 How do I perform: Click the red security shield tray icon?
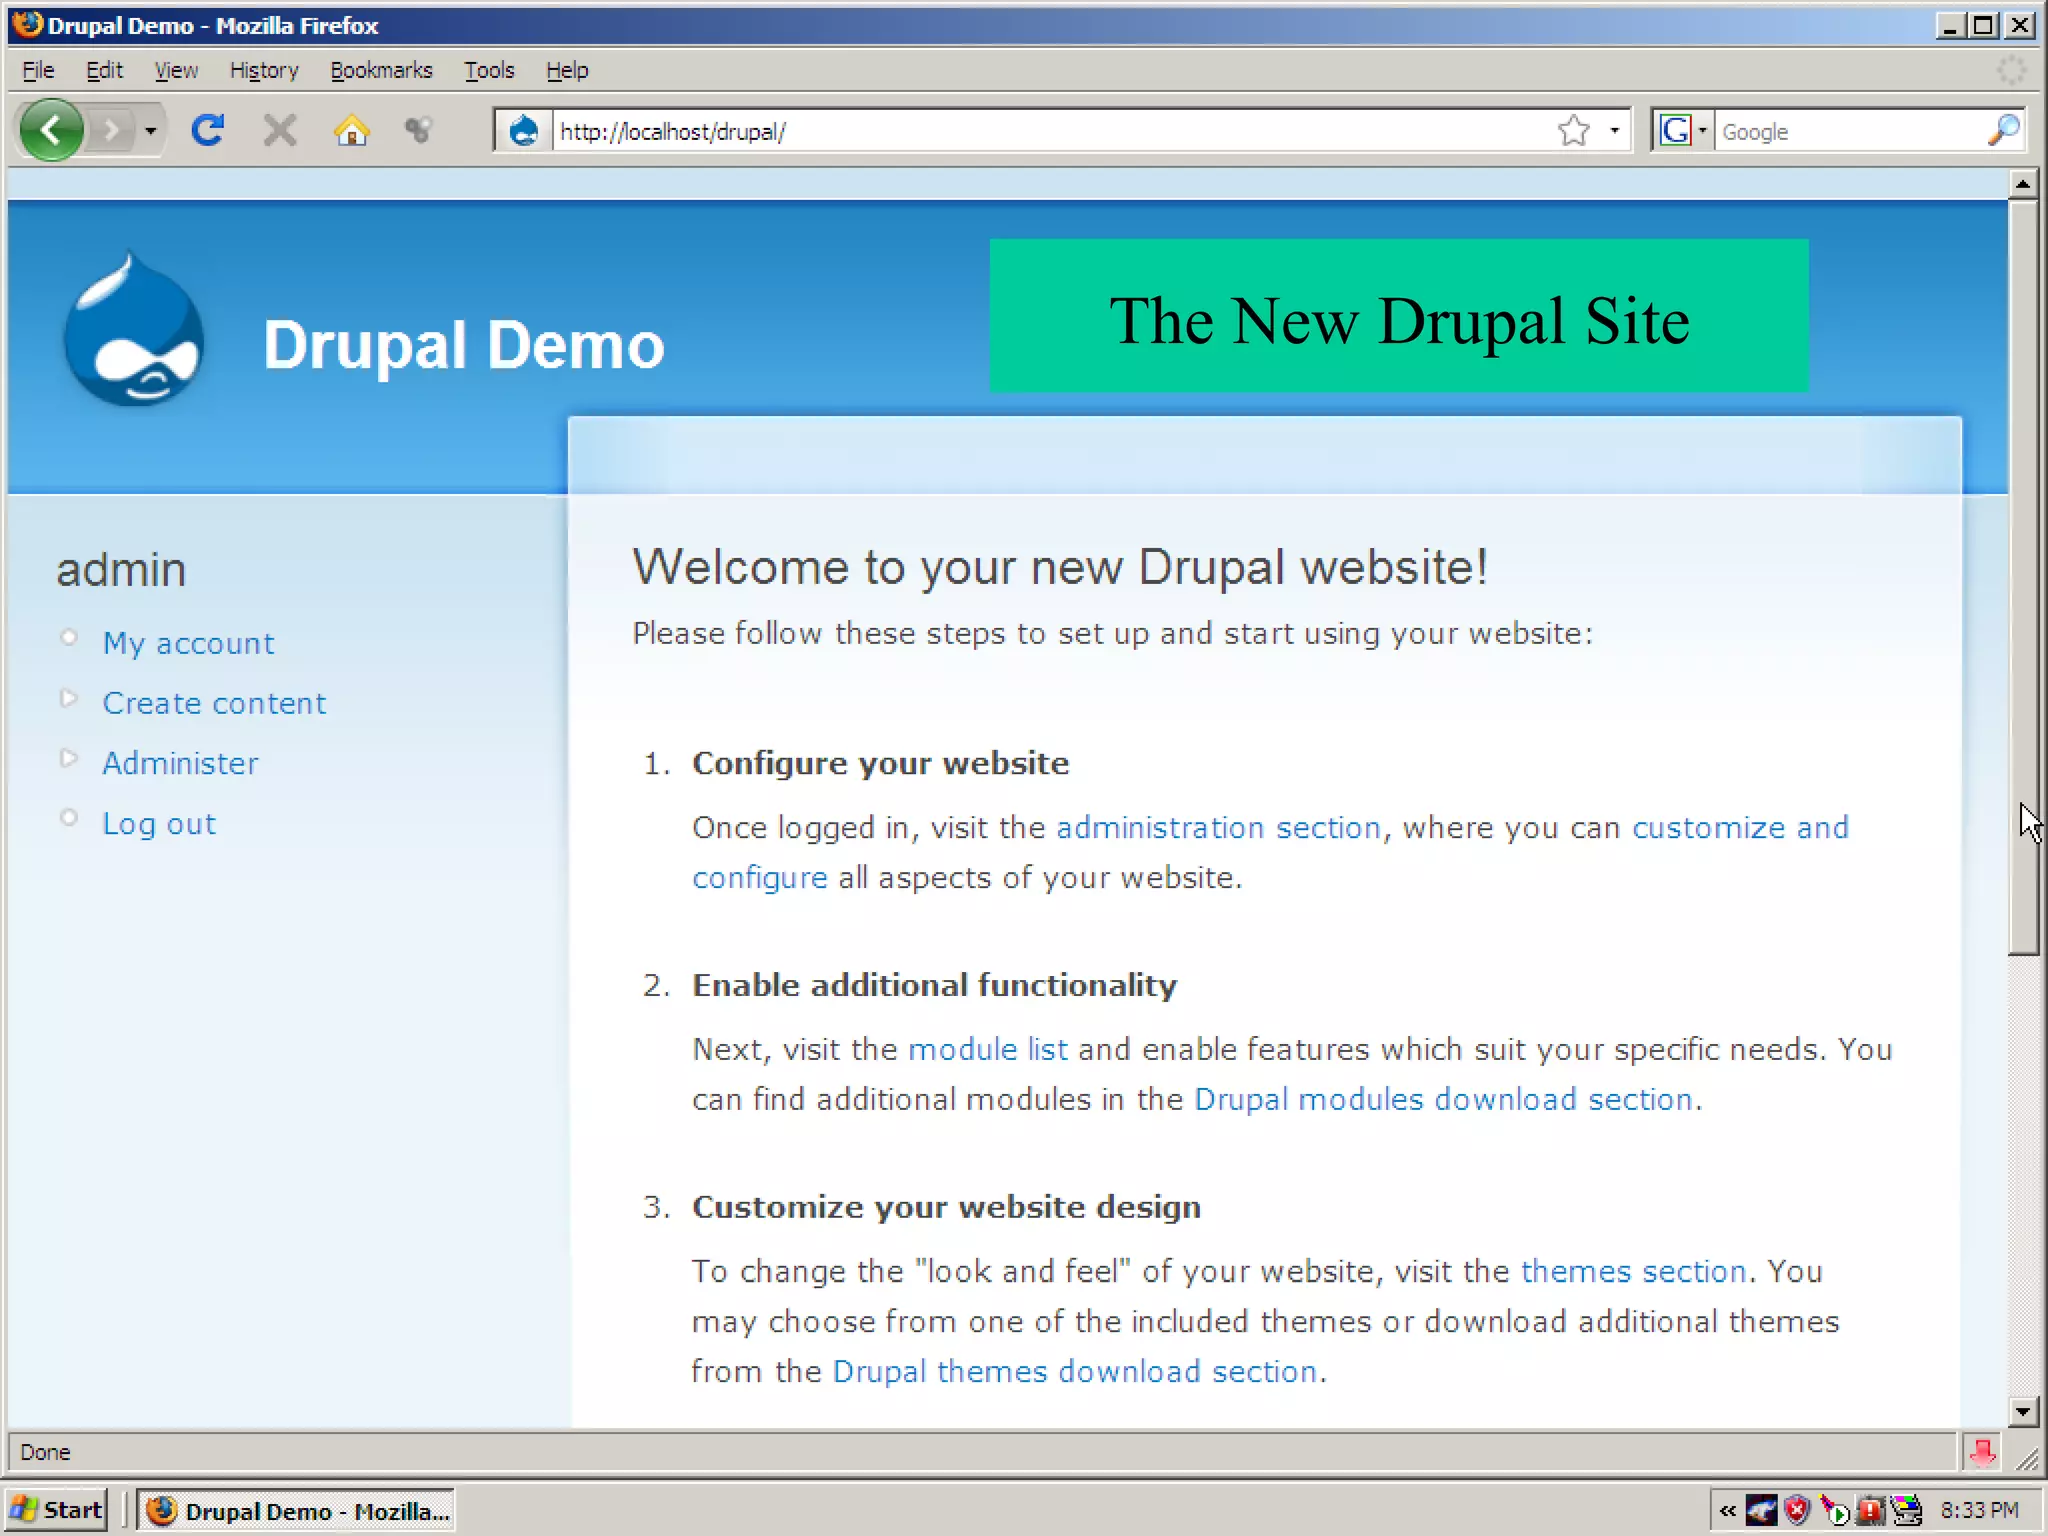pos(1797,1510)
